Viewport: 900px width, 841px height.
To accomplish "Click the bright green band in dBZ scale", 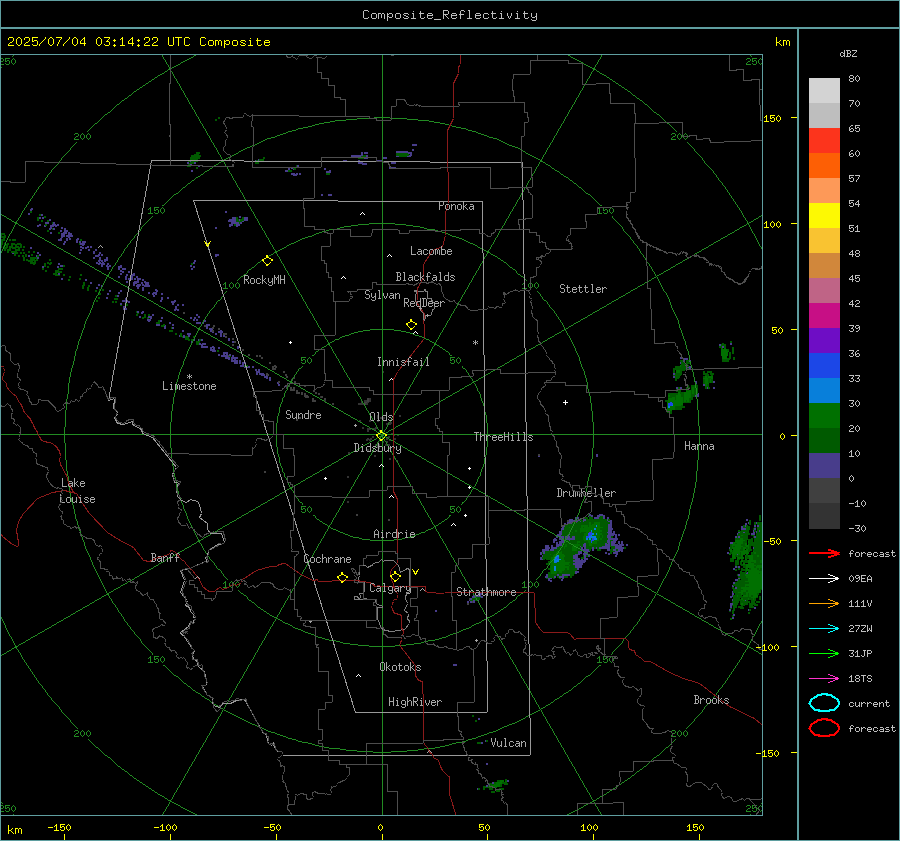I will coord(824,416).
